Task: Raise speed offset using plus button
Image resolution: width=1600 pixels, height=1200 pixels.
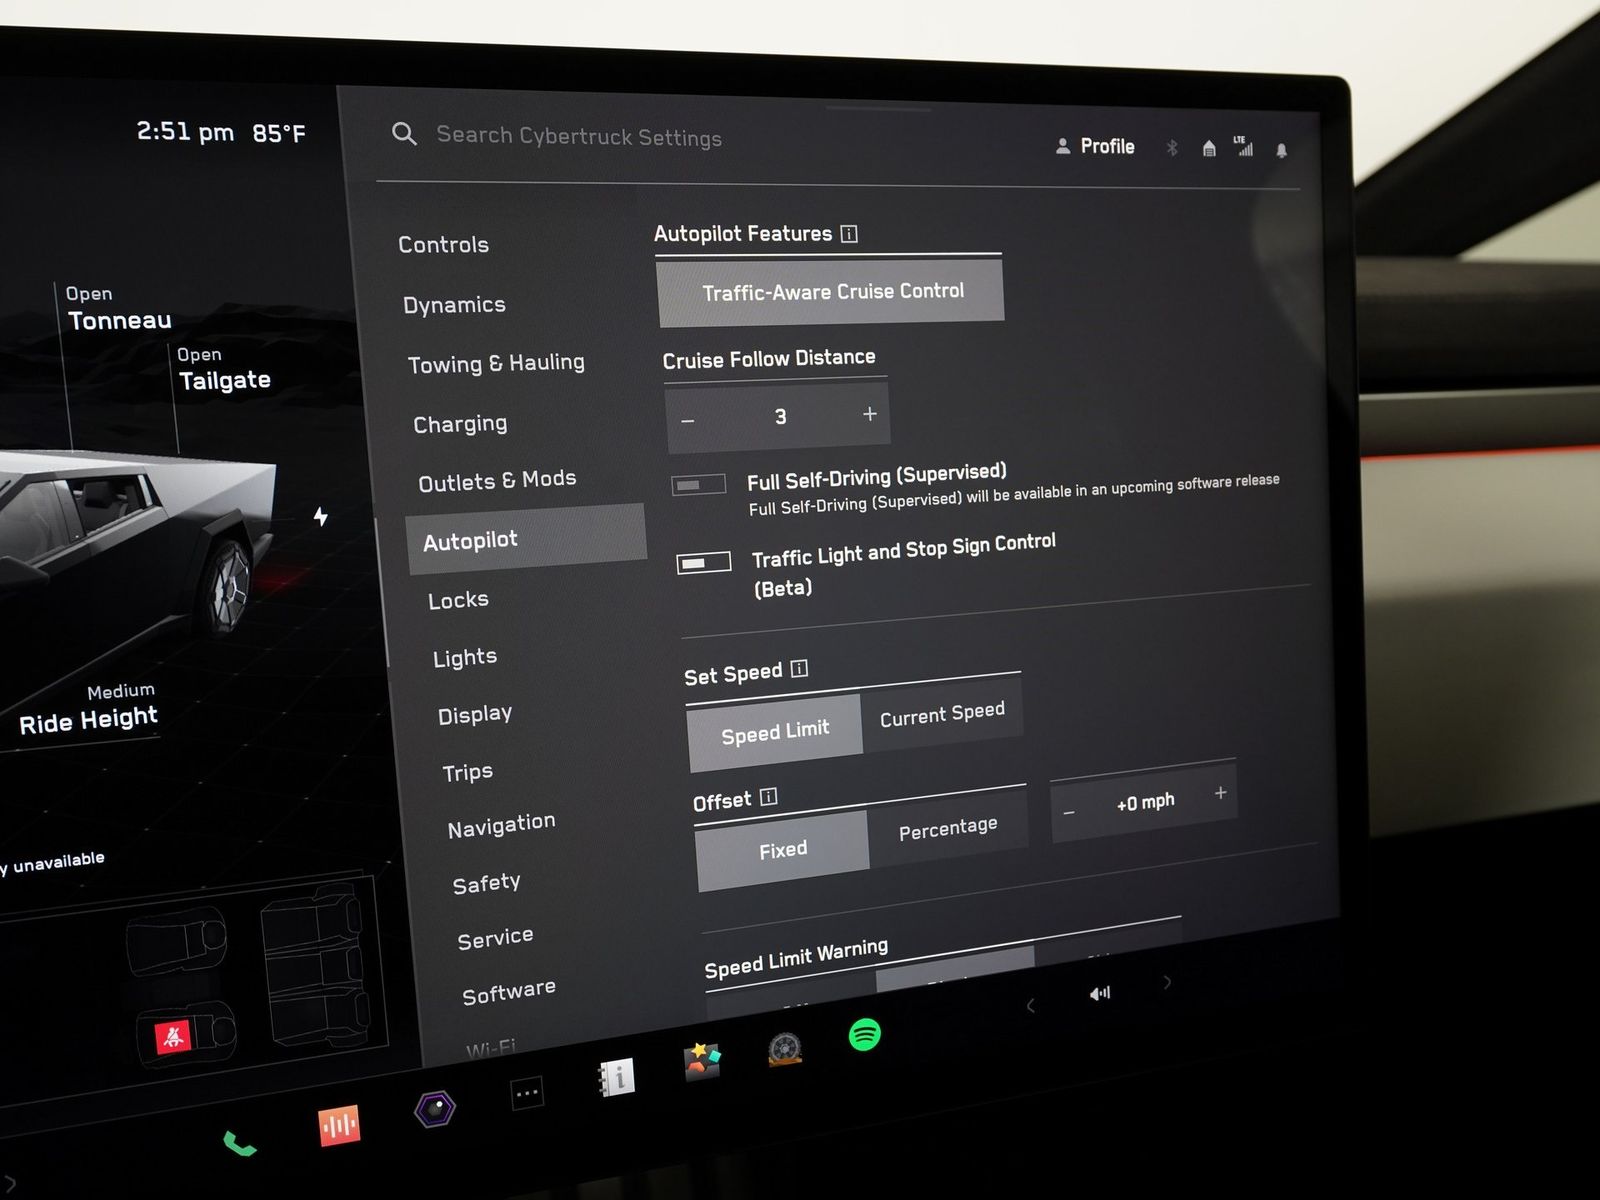Action: (x=1220, y=793)
